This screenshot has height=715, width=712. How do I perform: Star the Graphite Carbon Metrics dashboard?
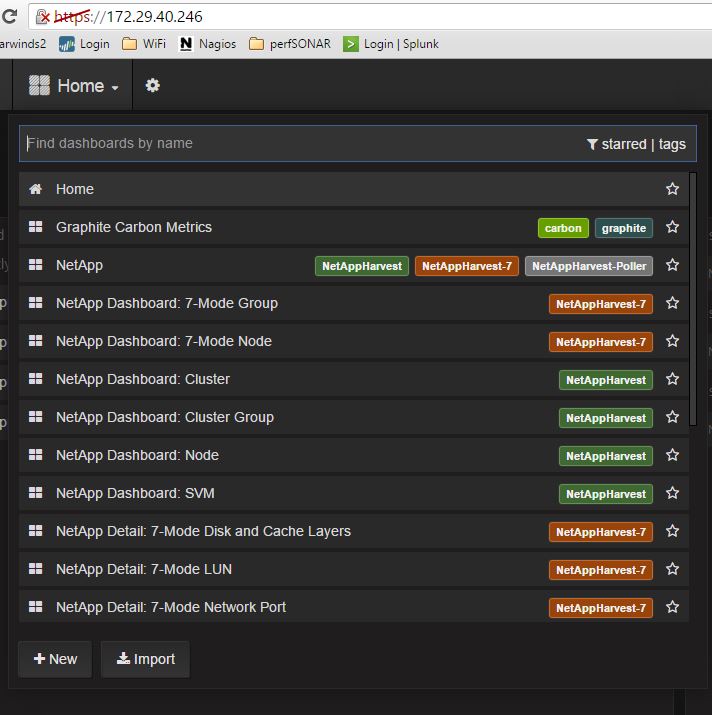click(672, 227)
